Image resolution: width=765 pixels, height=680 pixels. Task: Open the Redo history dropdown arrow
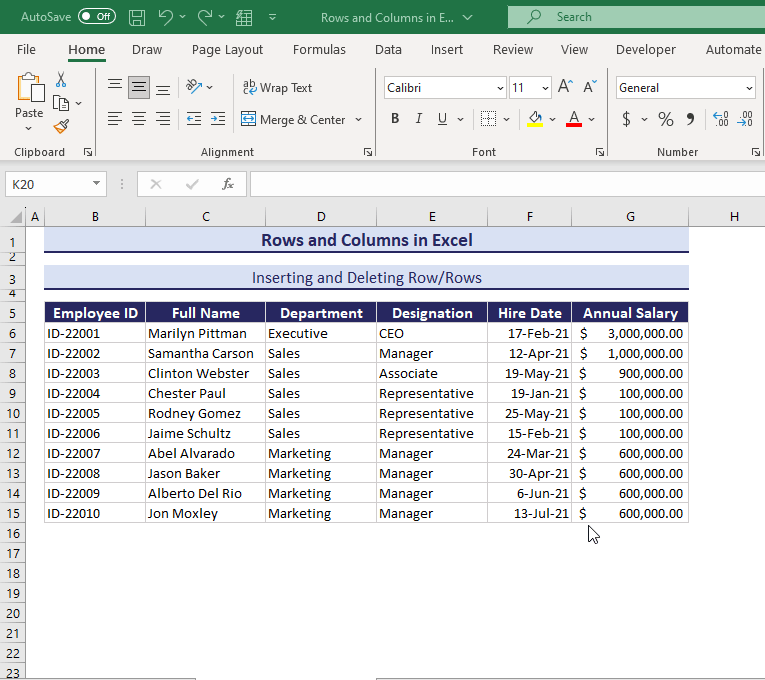pyautogui.click(x=221, y=17)
